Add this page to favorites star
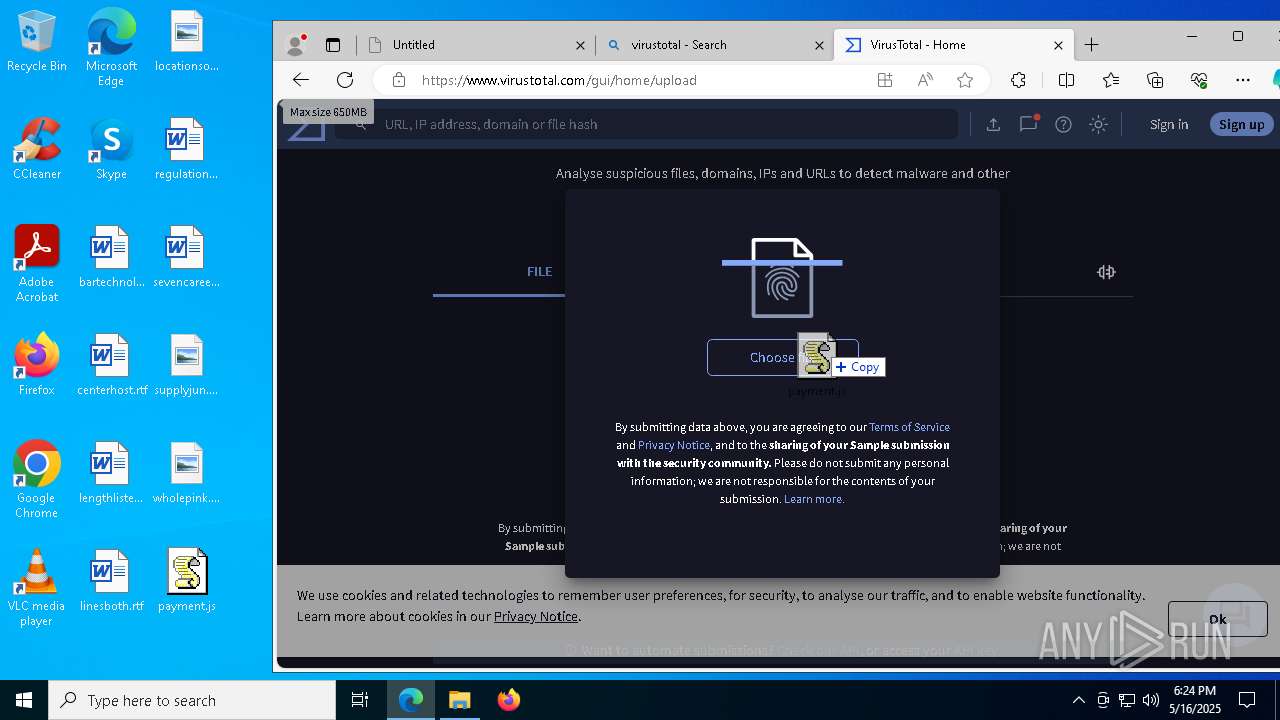The image size is (1280, 720). [965, 80]
